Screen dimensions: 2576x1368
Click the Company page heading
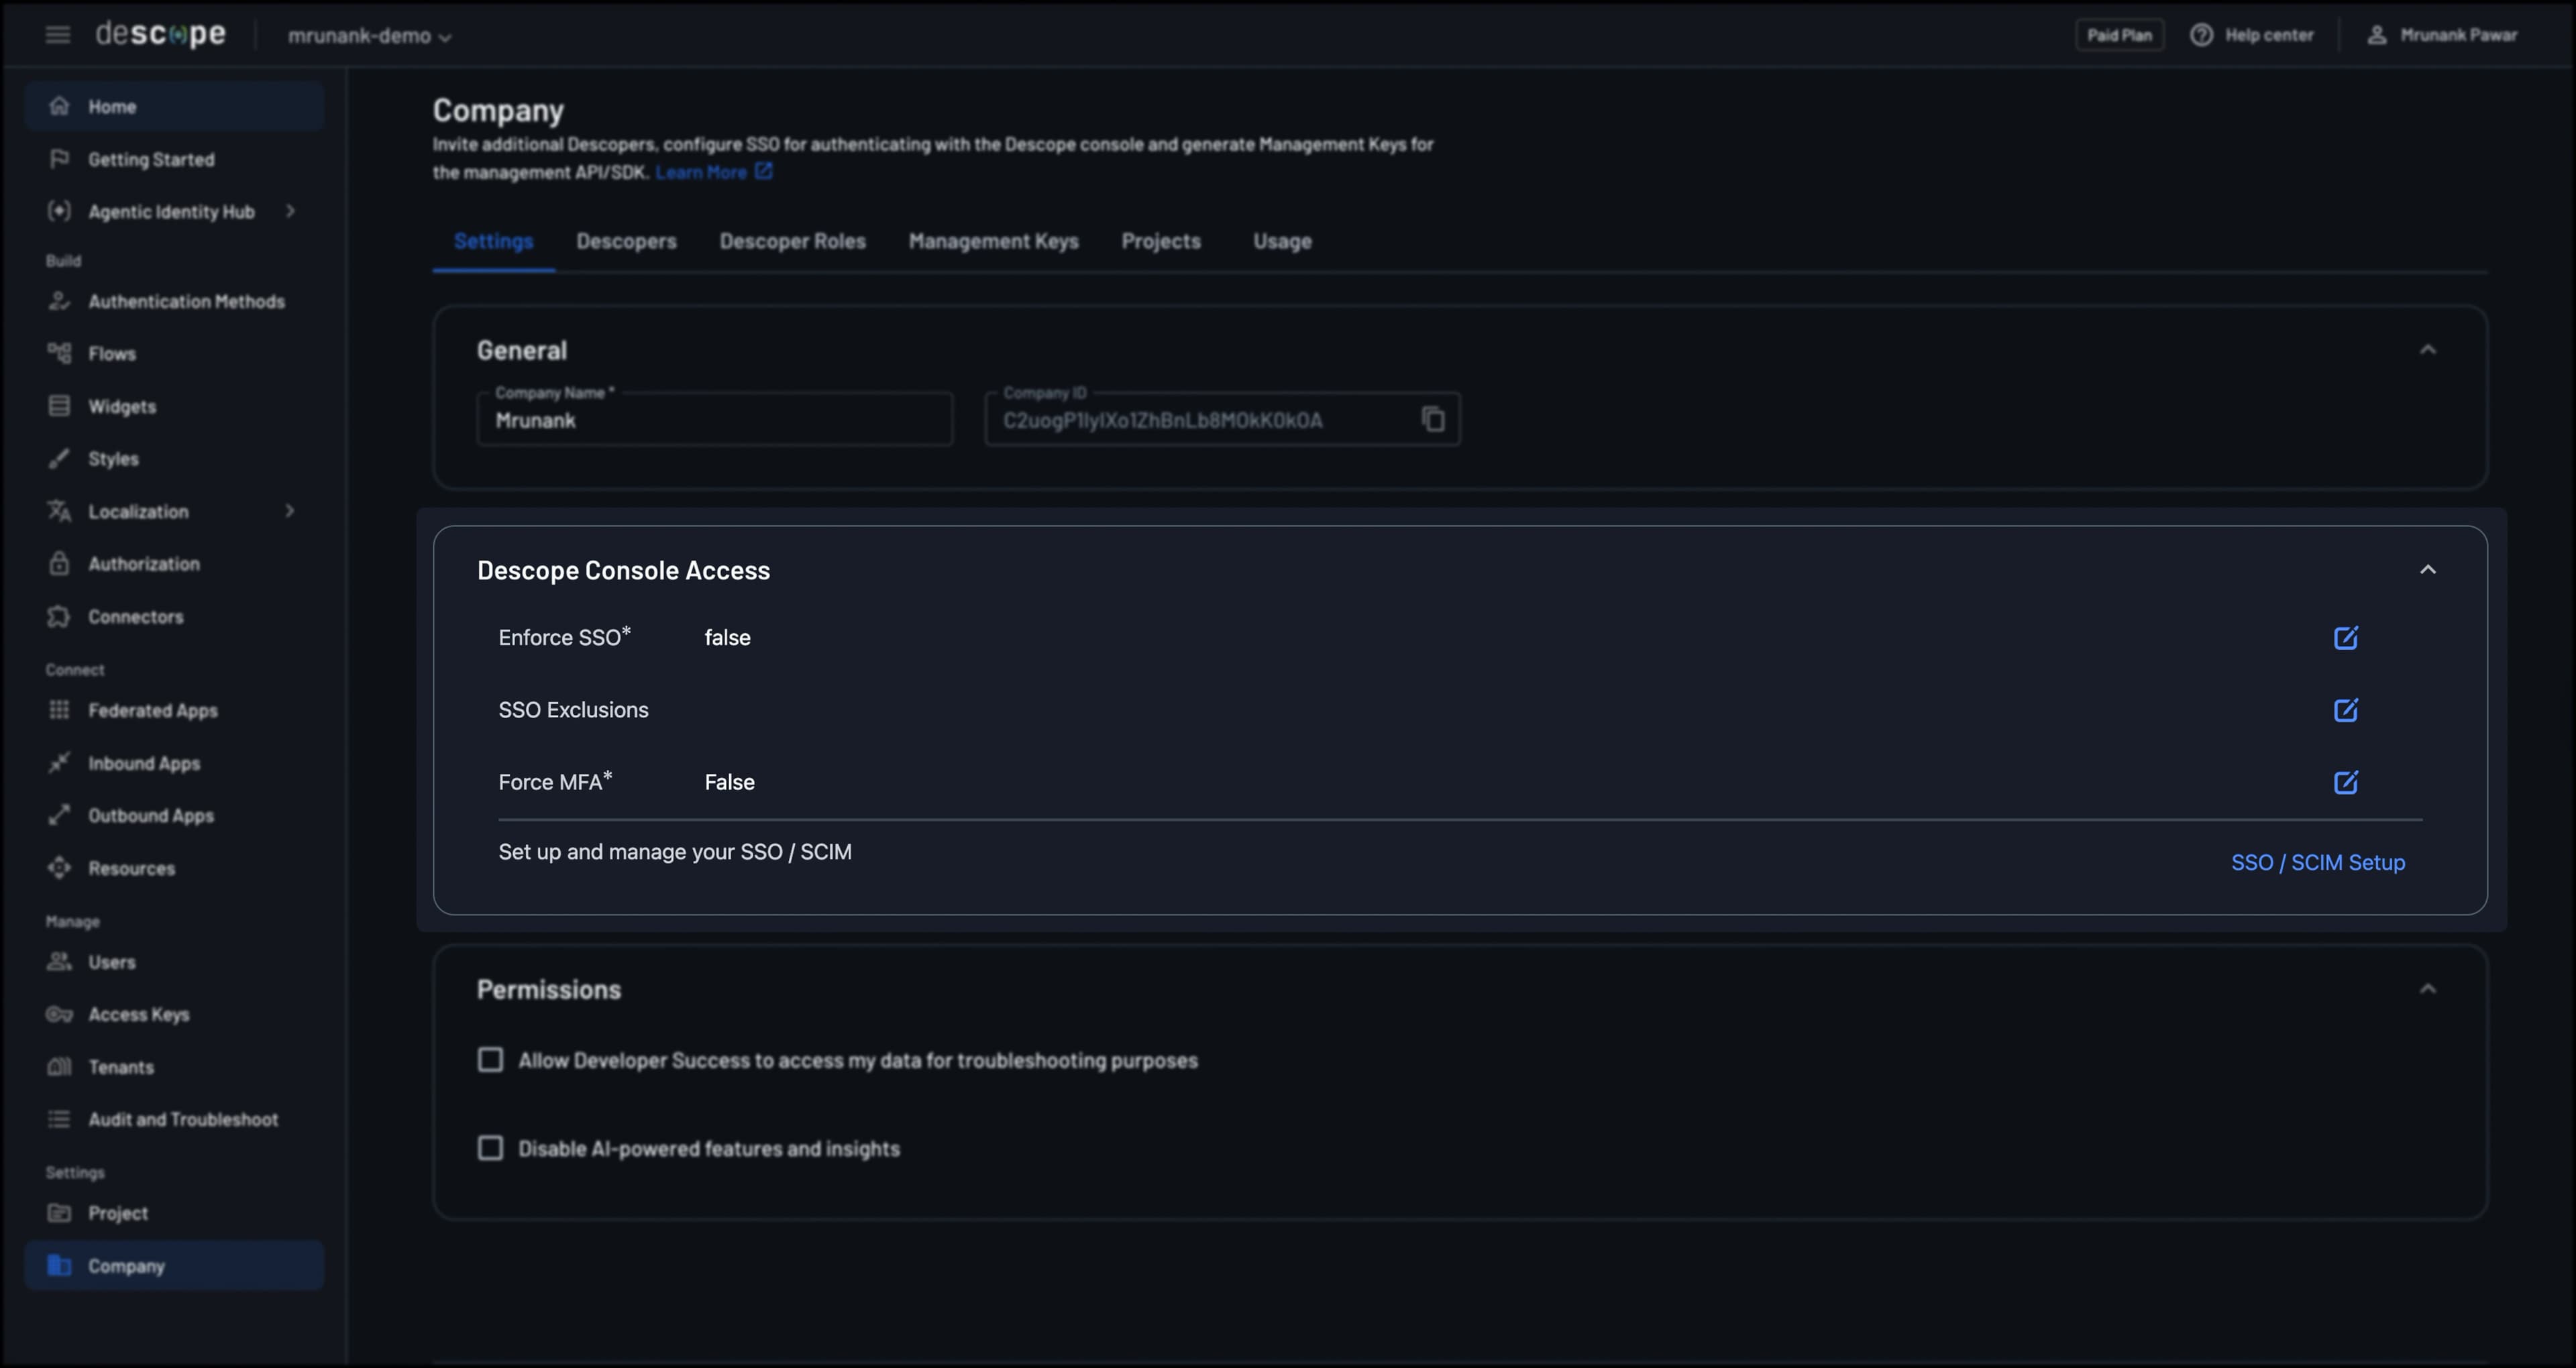(x=498, y=110)
